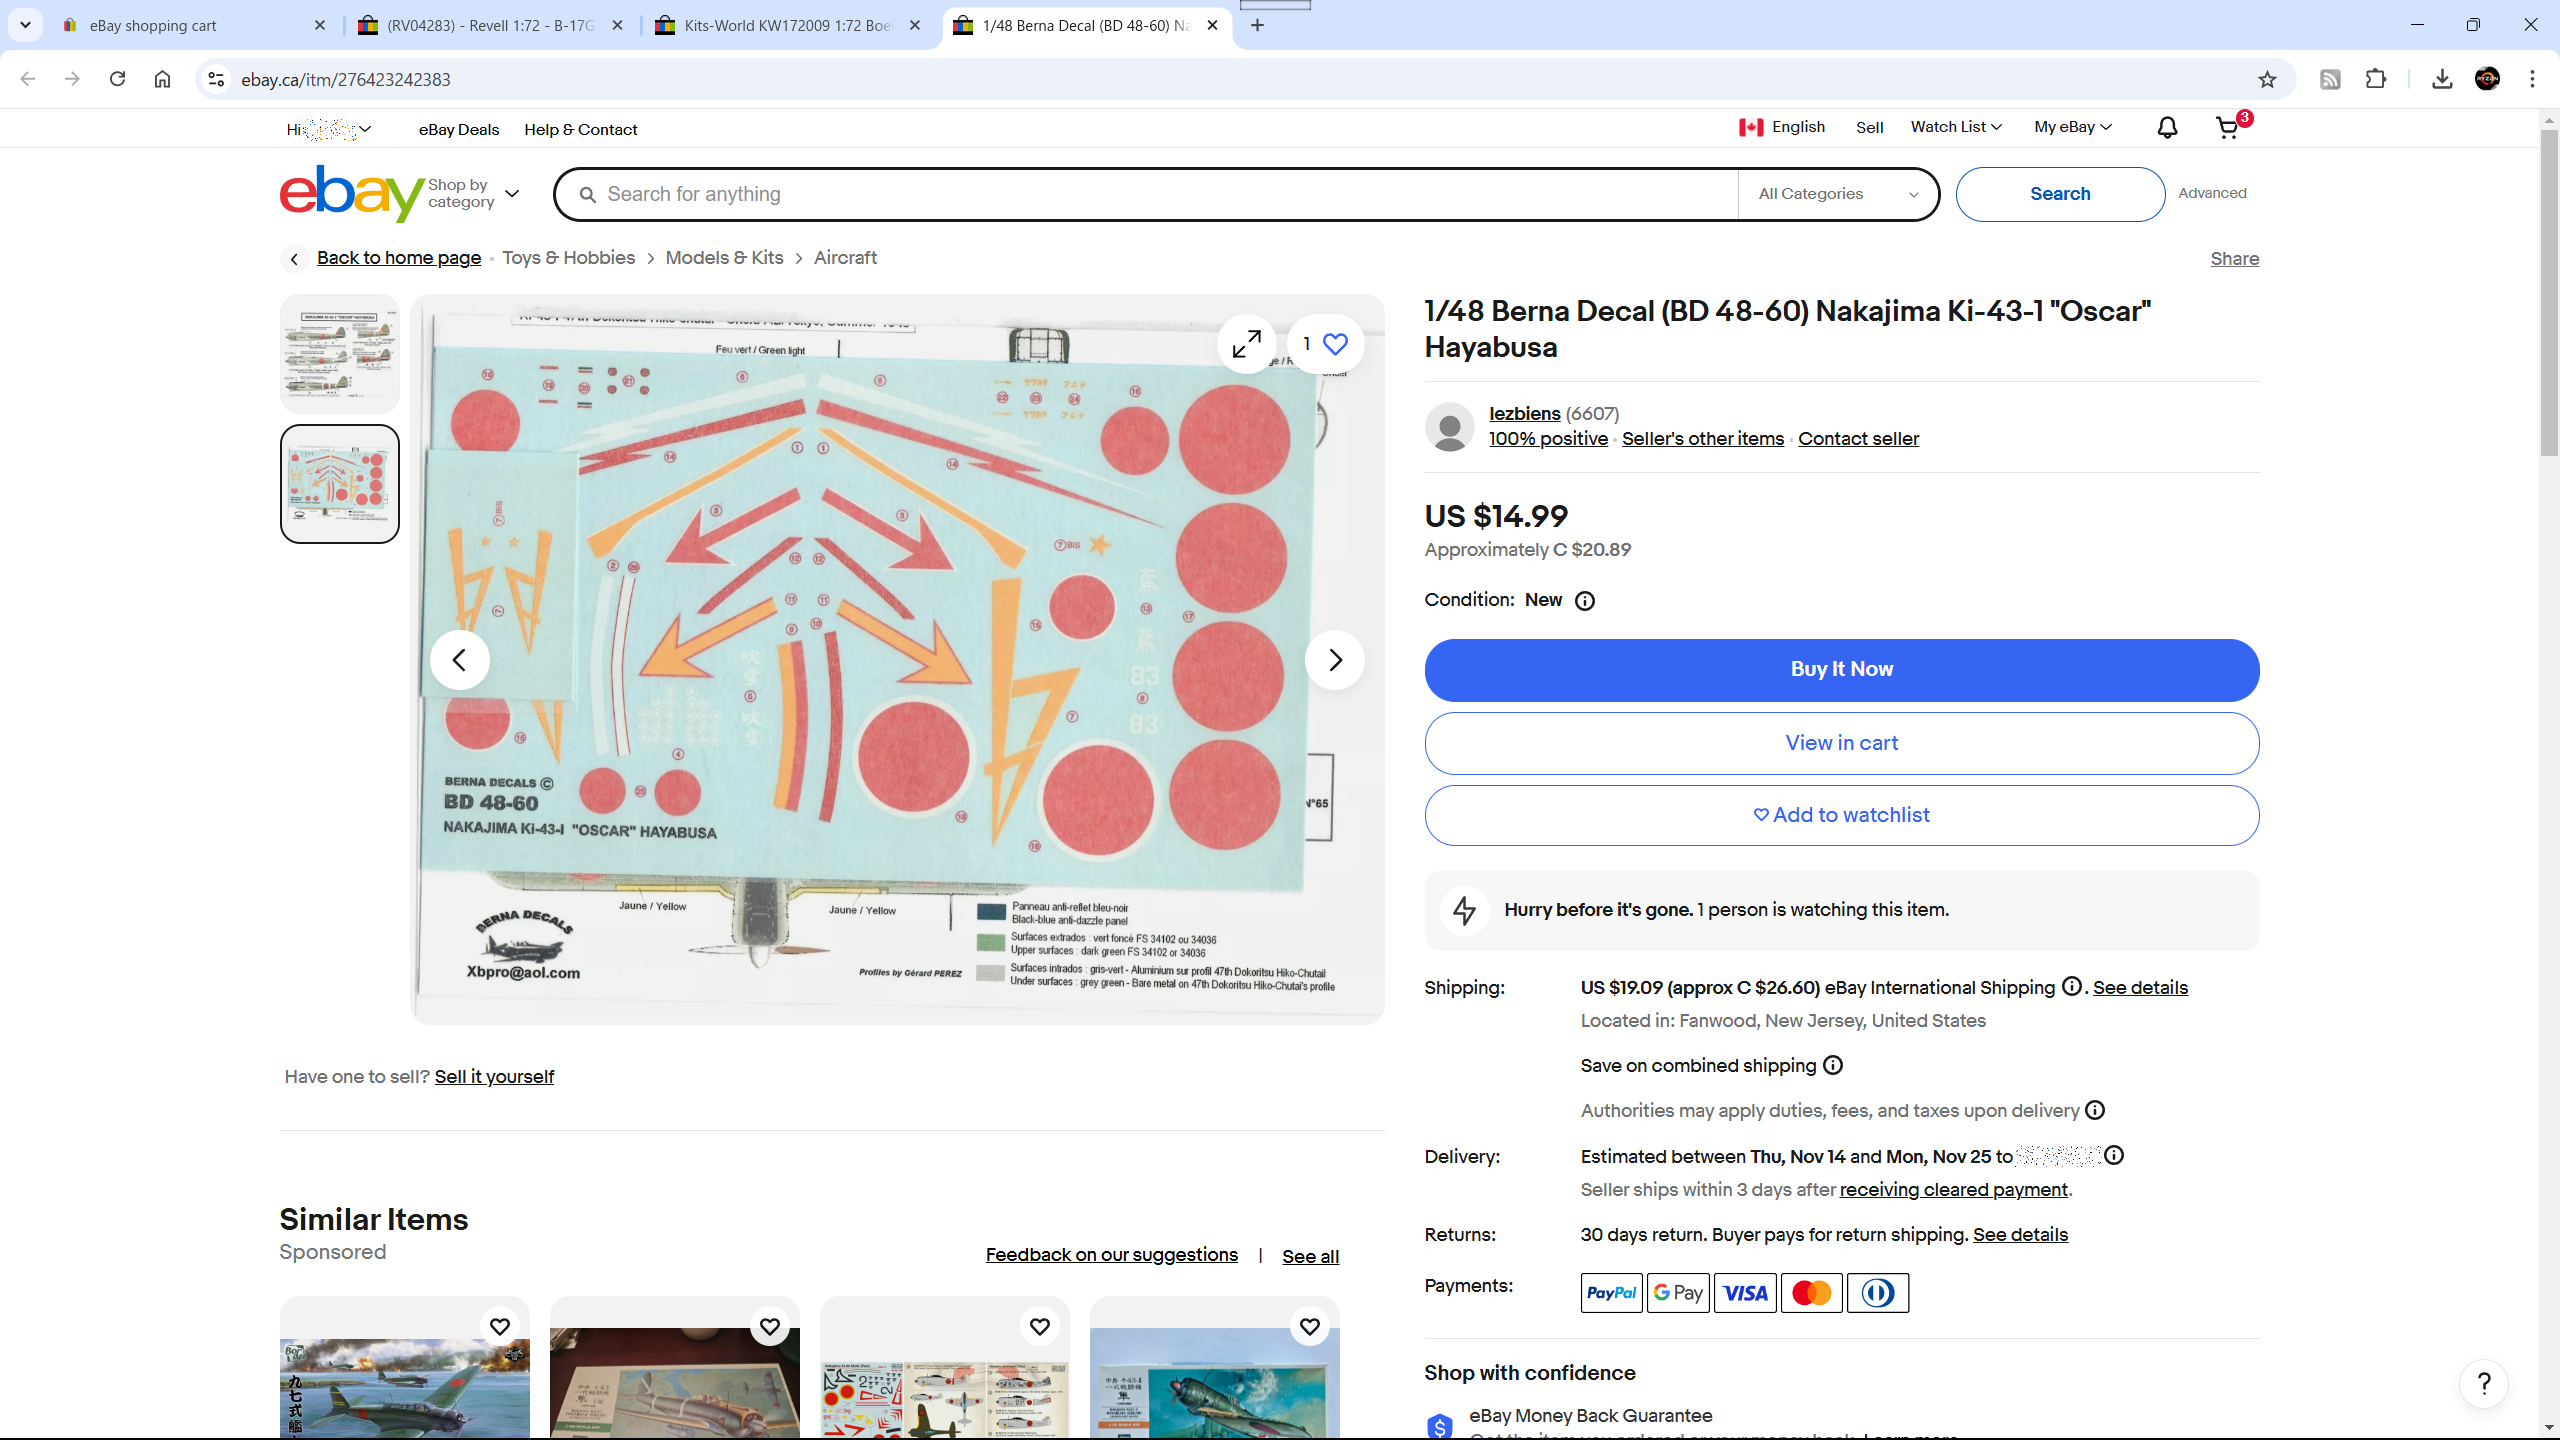Open duties and taxes info icon
The height and width of the screenshot is (1440, 2560).
(x=2095, y=1110)
